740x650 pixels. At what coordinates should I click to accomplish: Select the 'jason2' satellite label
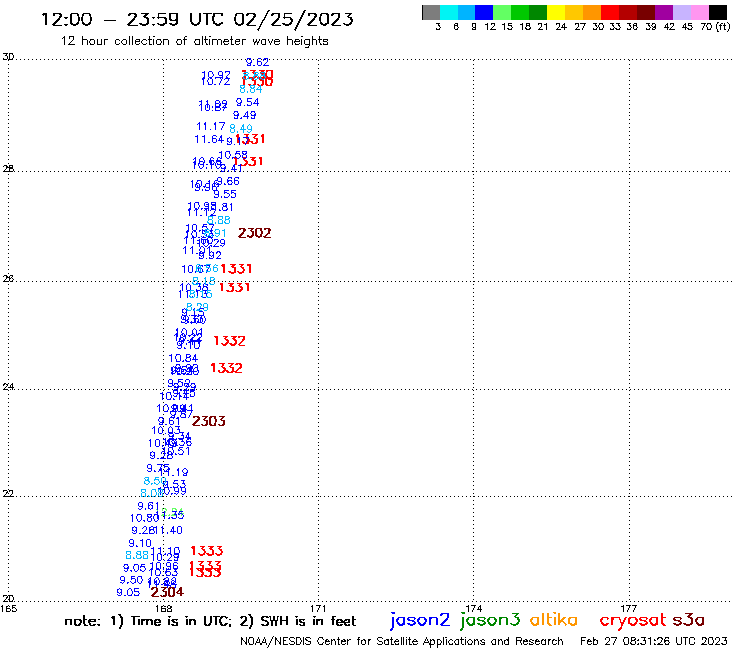pyautogui.click(x=420, y=620)
